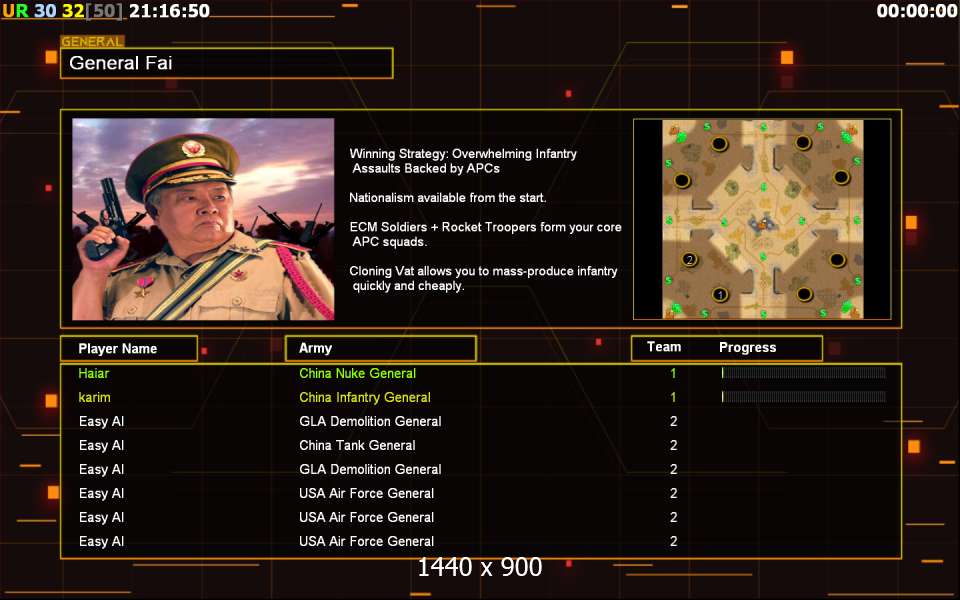Screen dimensions: 960x600
Task: Click team number 1 in Haiar's row
Action: (x=673, y=373)
